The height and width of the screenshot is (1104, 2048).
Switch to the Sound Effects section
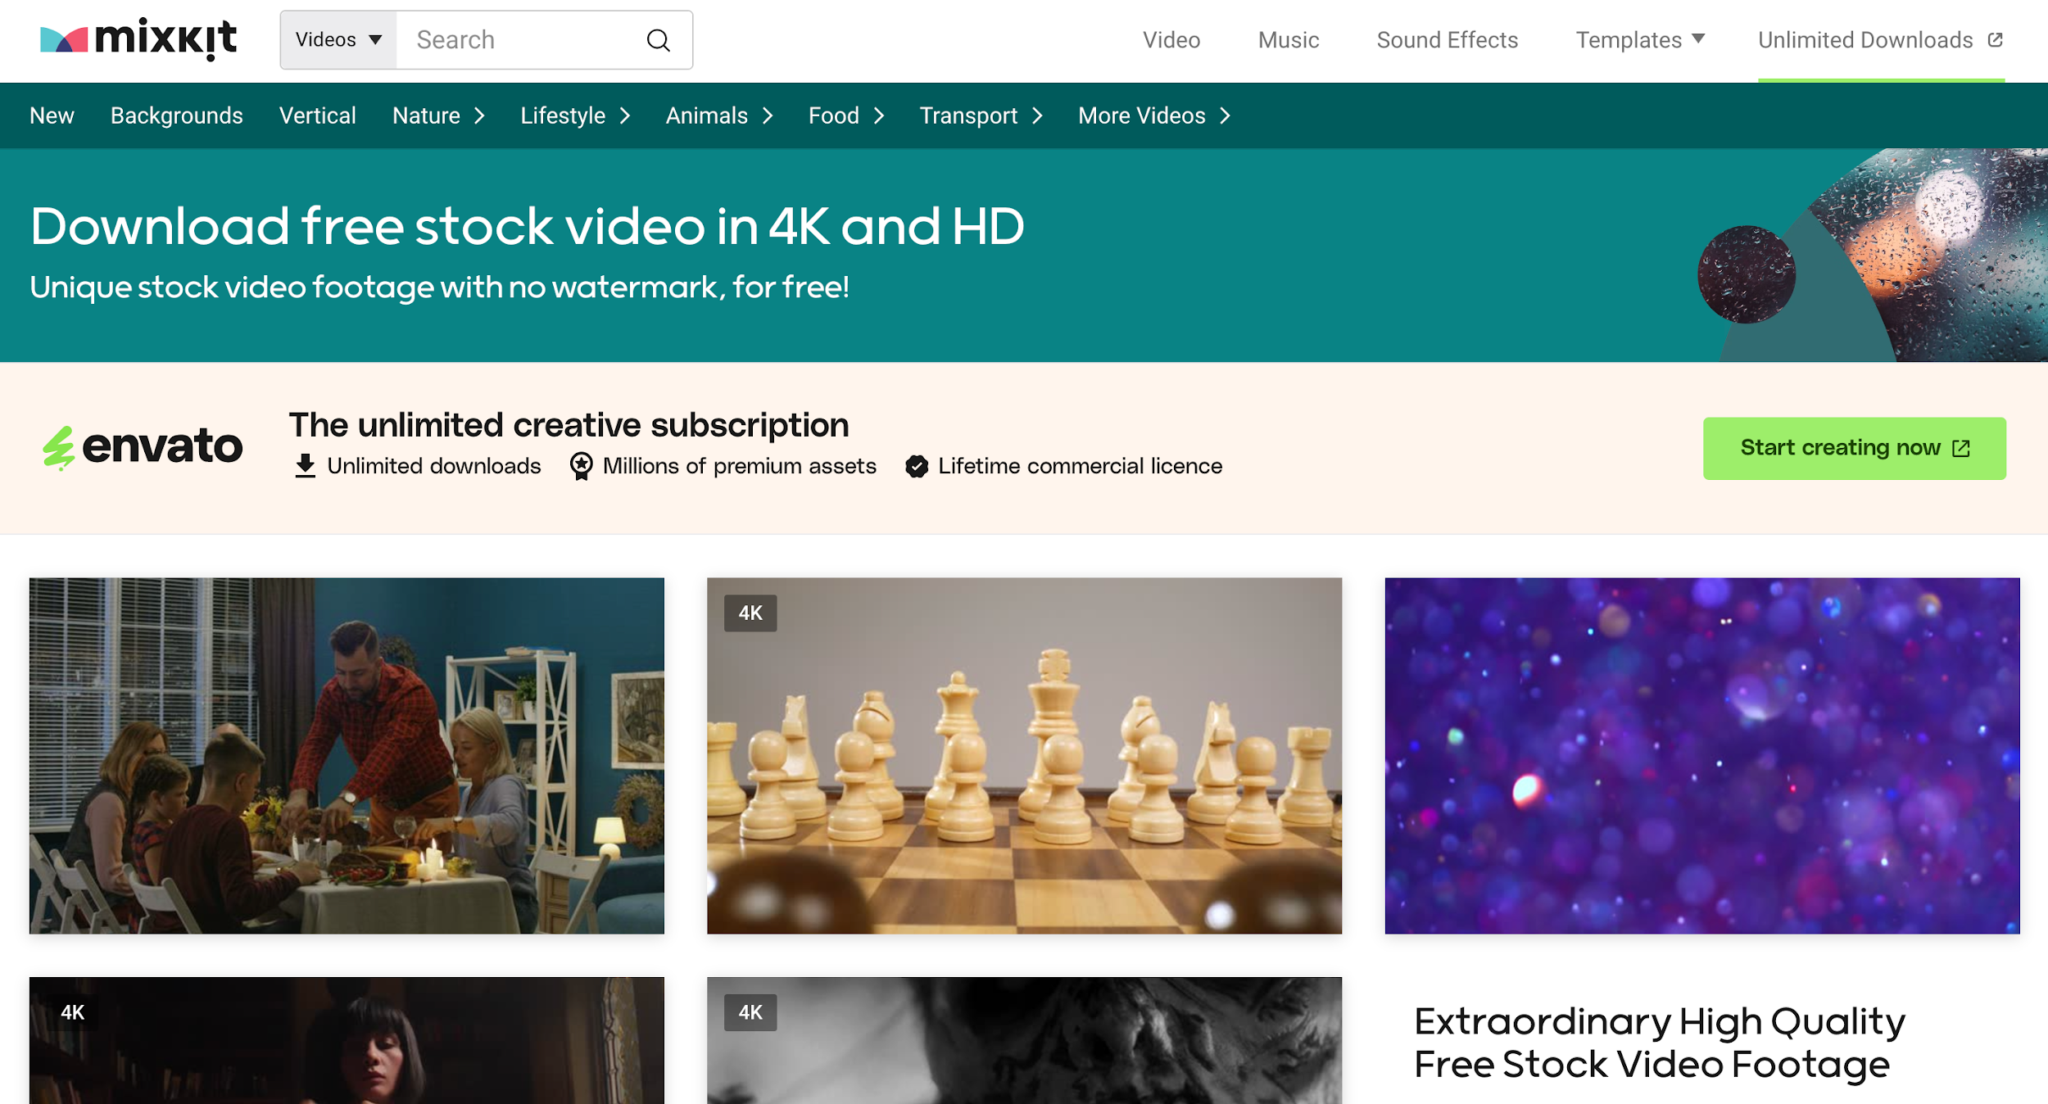(x=1446, y=40)
